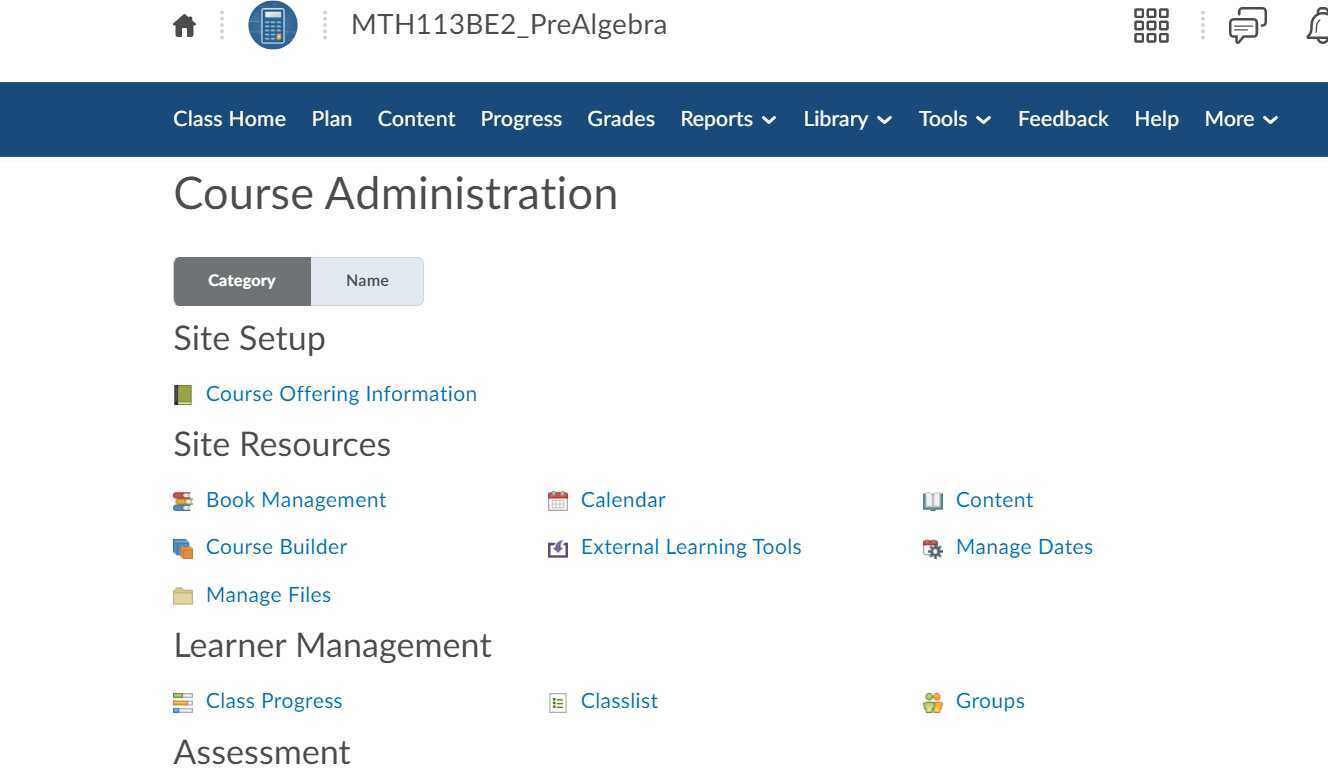The image size is (1328, 780).
Task: Click the Manage Files folder icon
Action: (182, 596)
